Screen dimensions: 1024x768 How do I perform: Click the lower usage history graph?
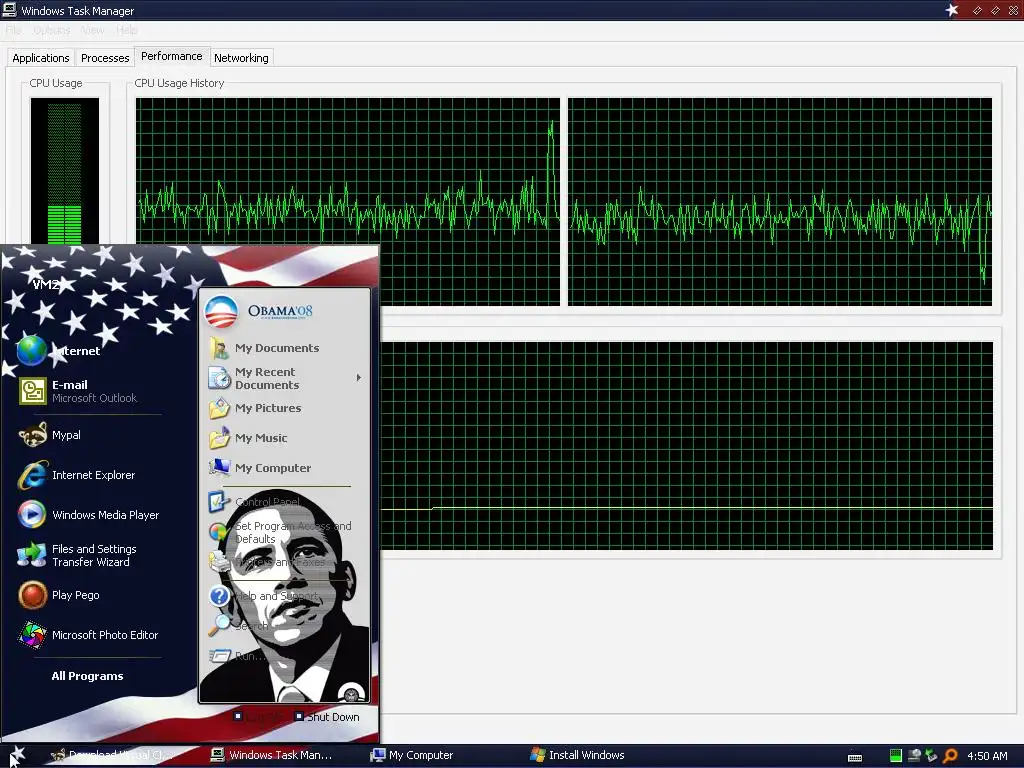(686, 445)
